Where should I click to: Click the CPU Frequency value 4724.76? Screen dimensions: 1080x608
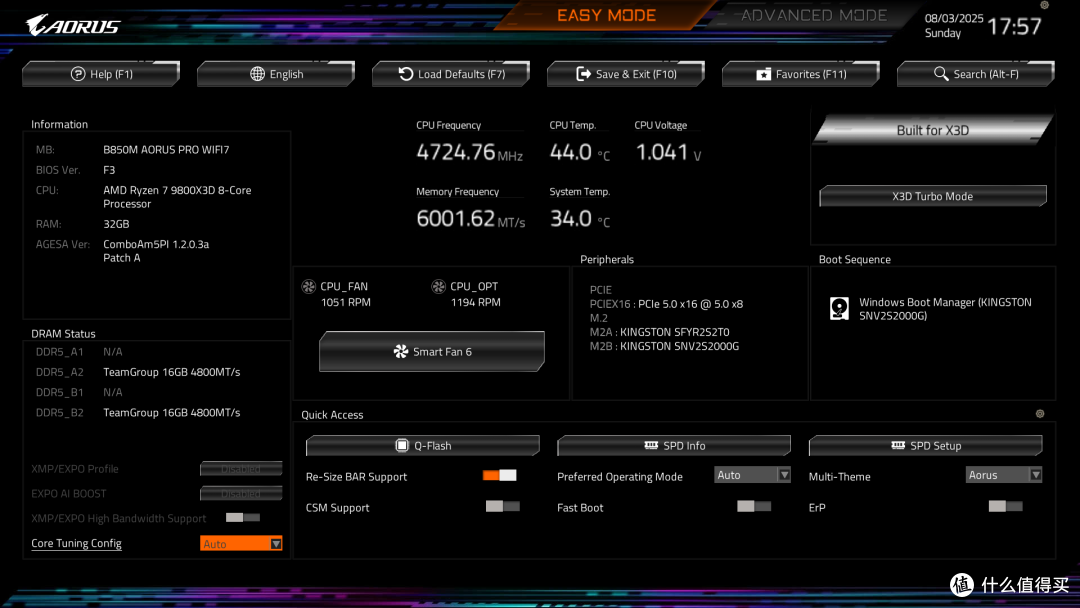456,152
